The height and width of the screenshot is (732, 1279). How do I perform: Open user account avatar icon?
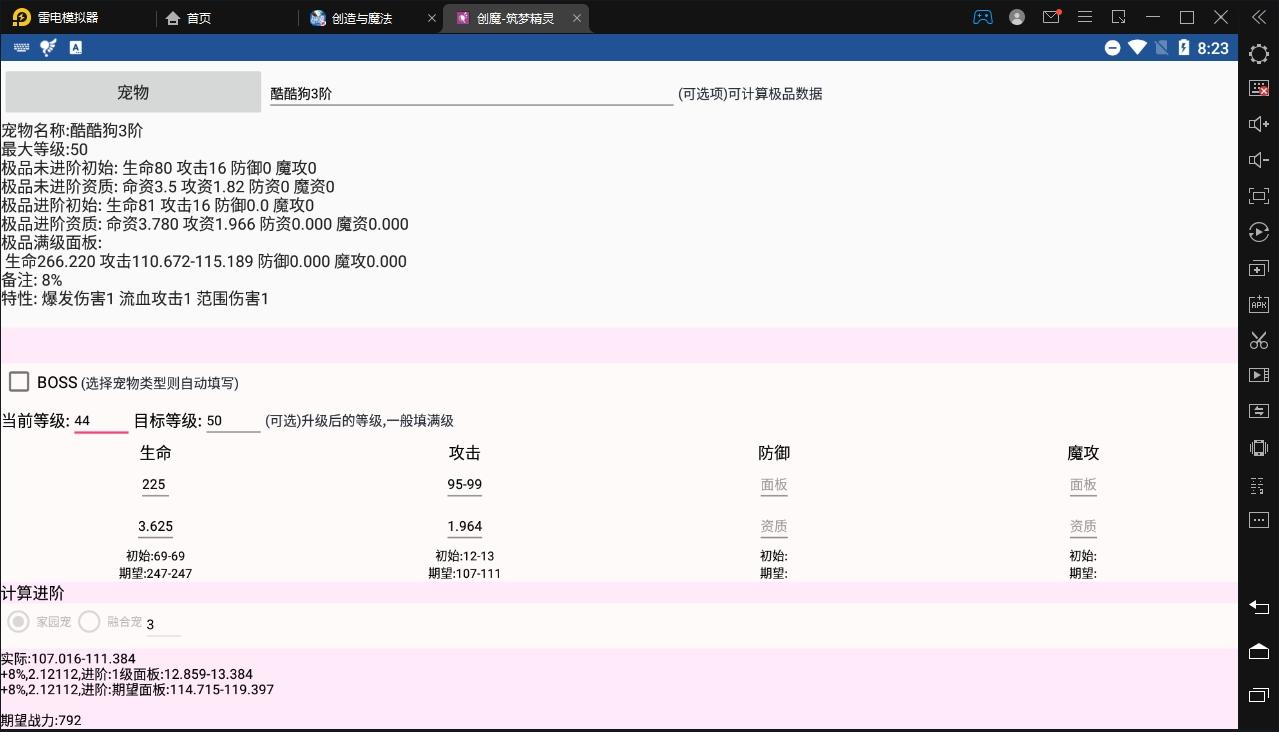coord(1017,17)
